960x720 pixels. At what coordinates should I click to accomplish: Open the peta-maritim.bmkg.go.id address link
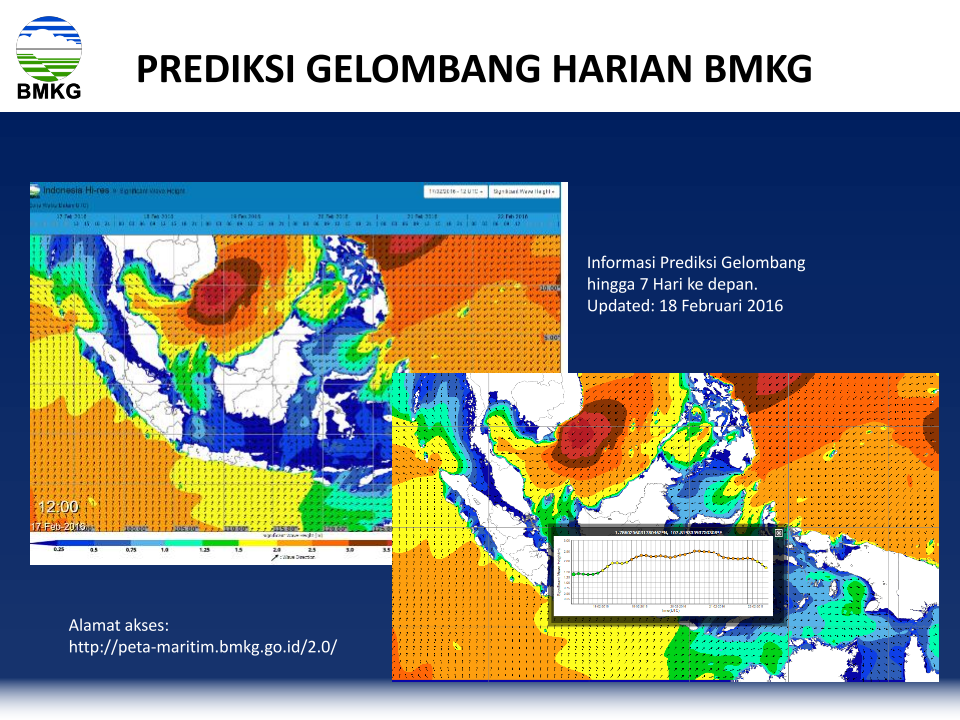pyautogui.click(x=203, y=647)
